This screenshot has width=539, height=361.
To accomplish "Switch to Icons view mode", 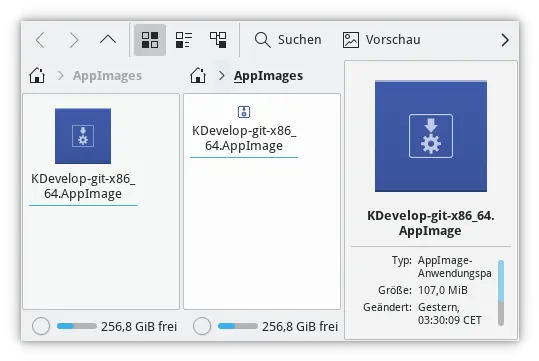I will pos(150,40).
